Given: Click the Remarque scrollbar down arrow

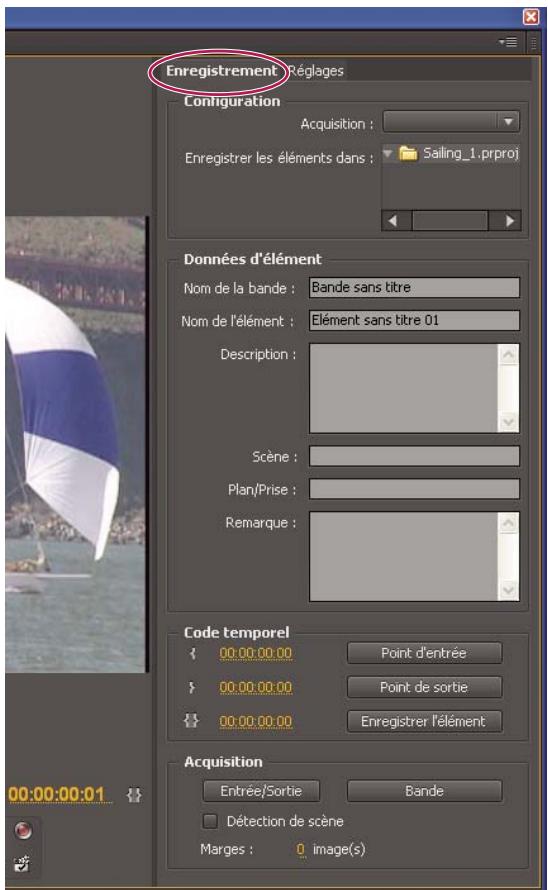Looking at the screenshot, I should point(508,590).
